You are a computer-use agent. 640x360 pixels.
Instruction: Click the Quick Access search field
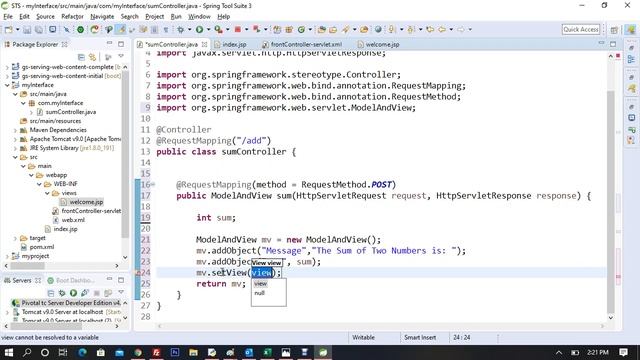tap(581, 29)
